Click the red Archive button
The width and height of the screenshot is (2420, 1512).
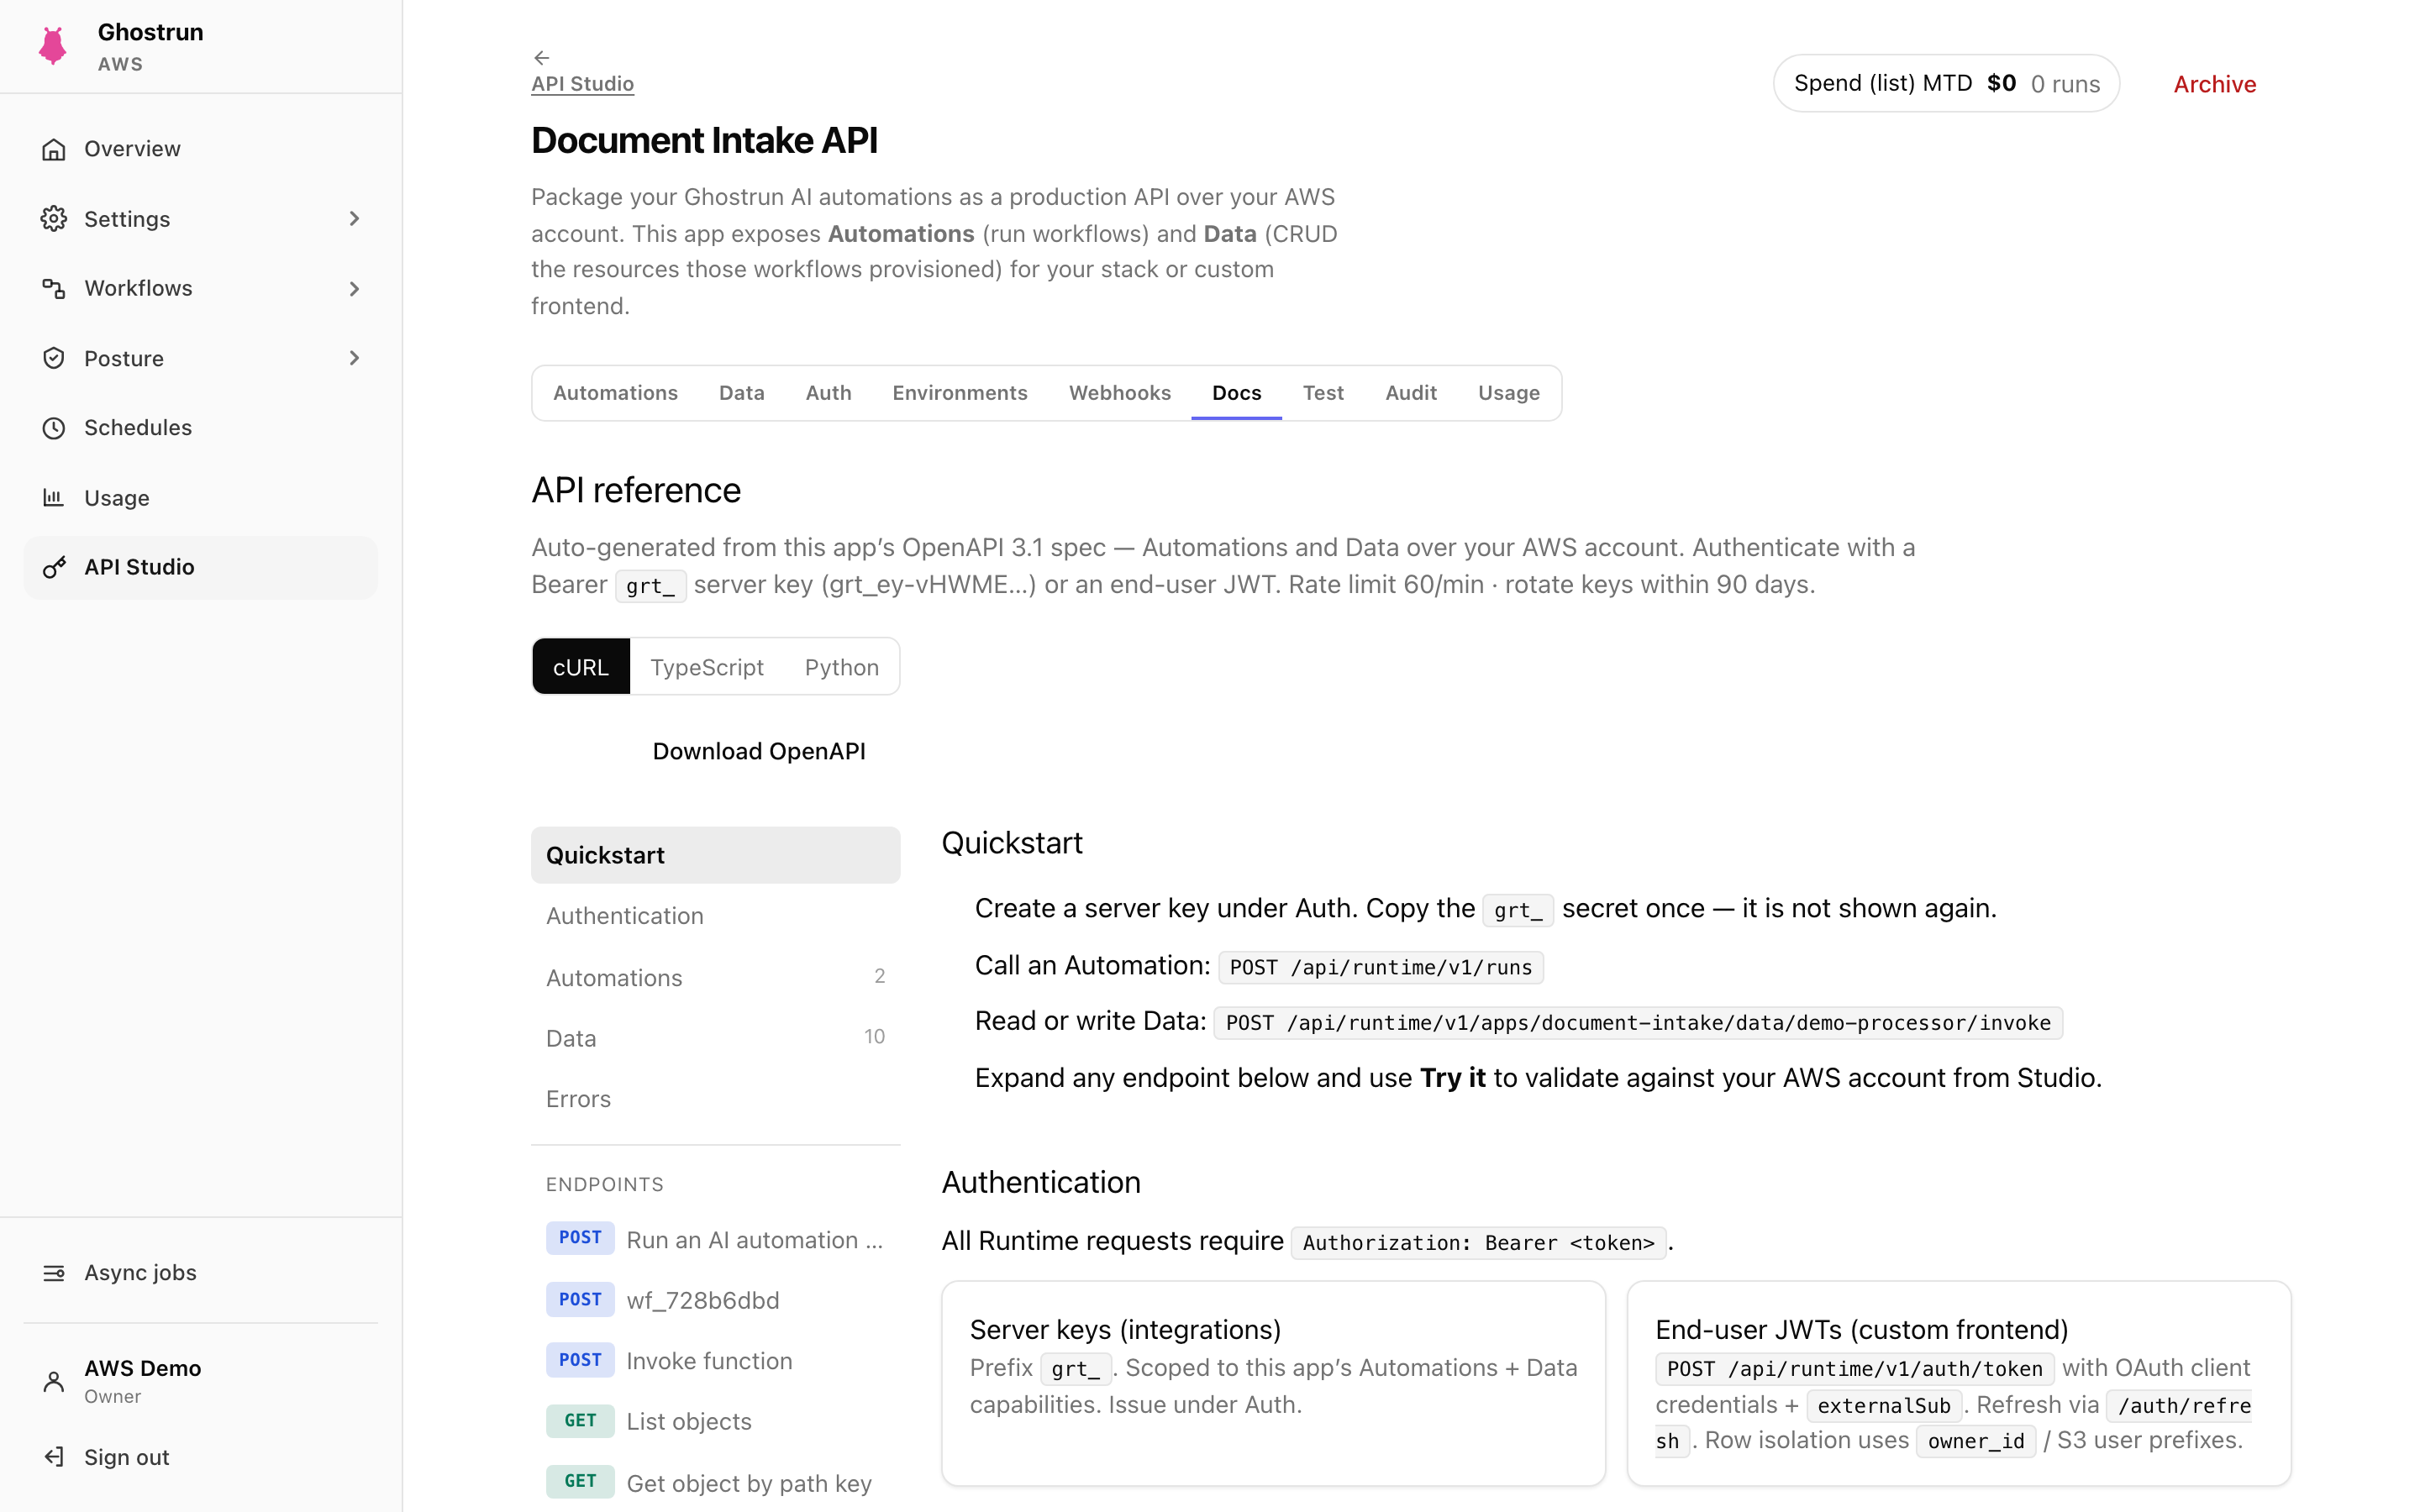pyautogui.click(x=2214, y=84)
